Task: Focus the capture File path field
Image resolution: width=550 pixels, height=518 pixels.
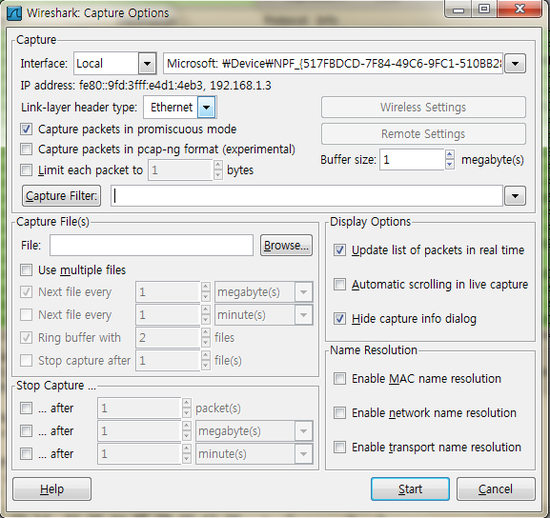Action: click(152, 245)
